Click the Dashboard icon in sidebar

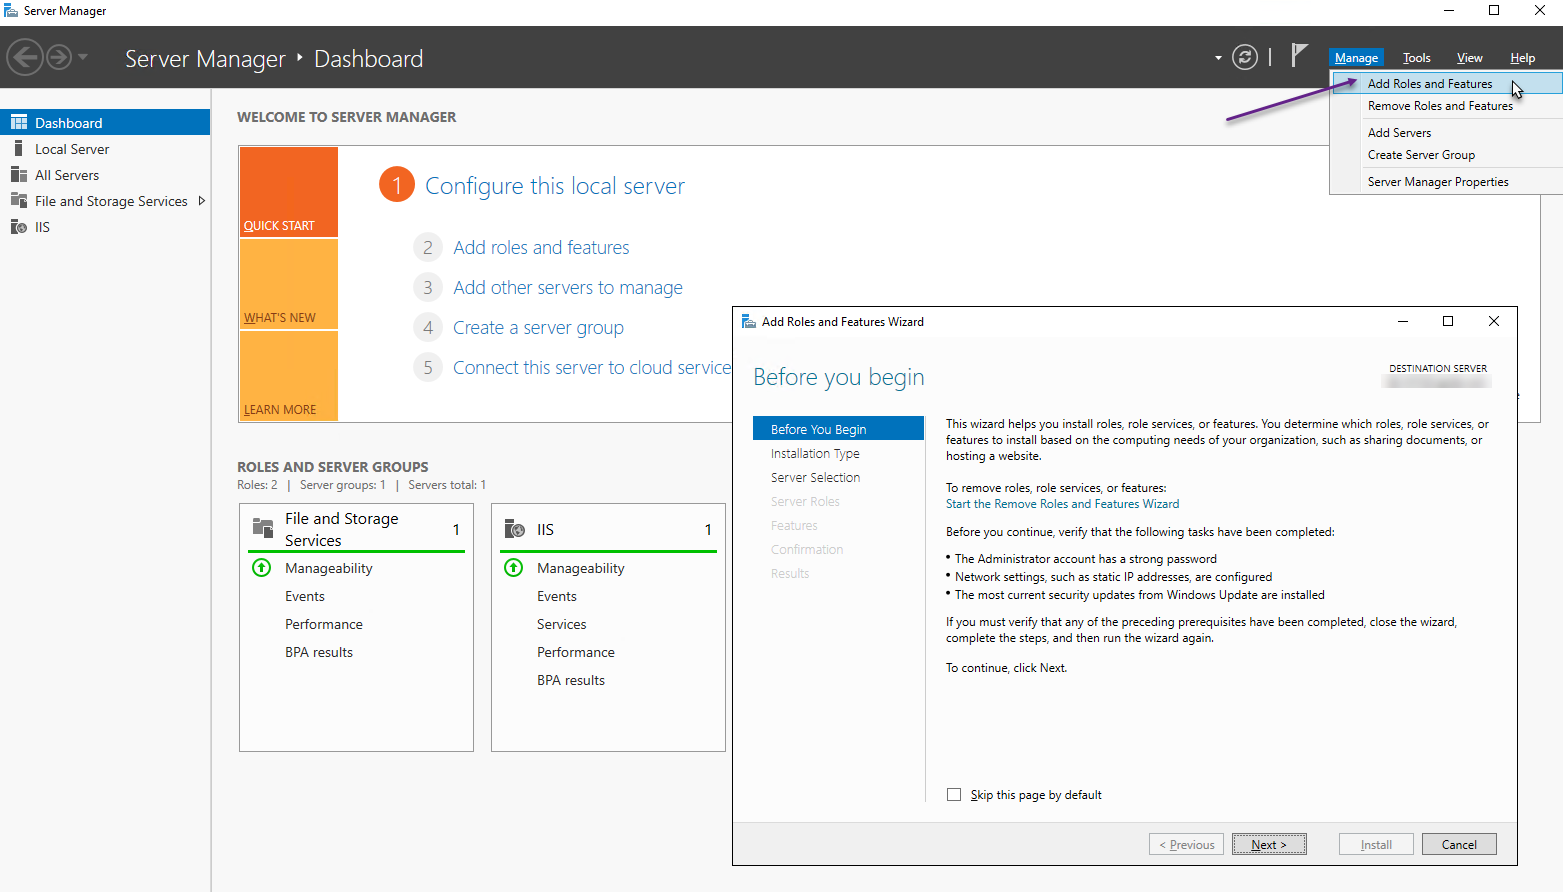19,122
